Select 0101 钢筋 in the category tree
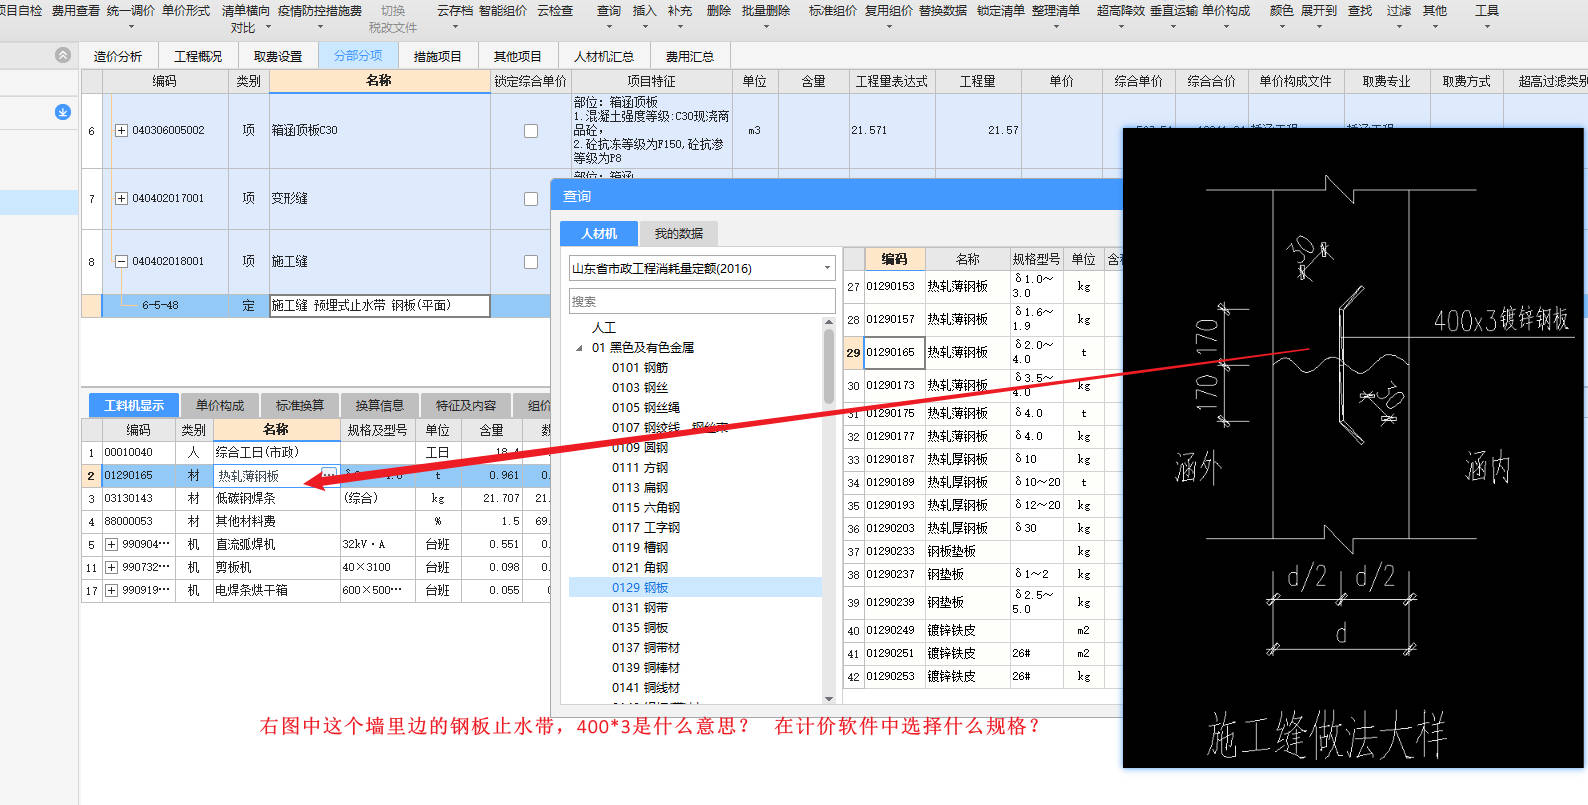1588x805 pixels. tap(640, 368)
